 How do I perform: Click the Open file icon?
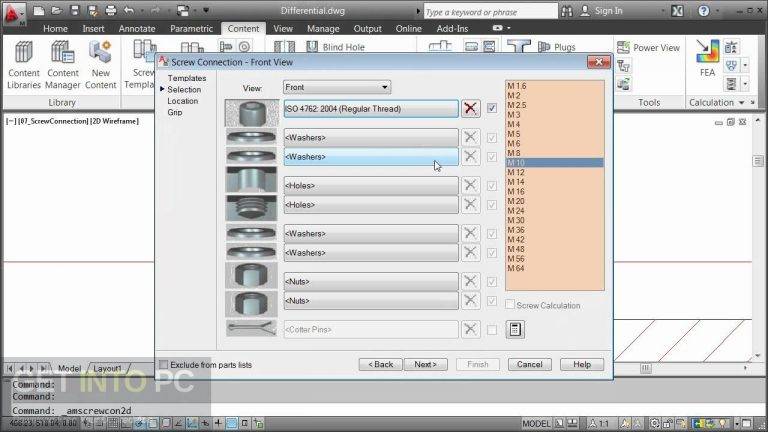57,10
